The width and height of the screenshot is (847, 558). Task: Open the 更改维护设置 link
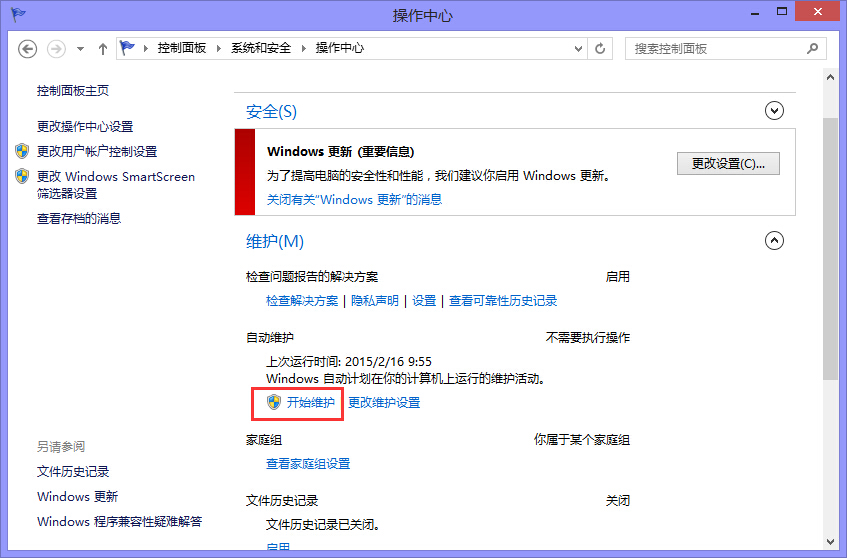click(384, 403)
